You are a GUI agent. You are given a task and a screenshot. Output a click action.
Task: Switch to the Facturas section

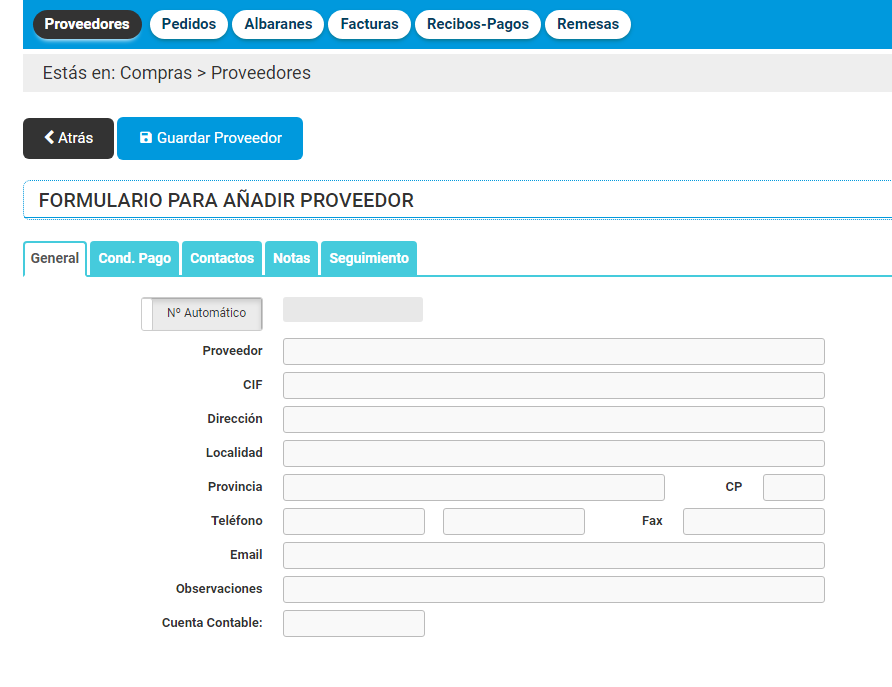pyautogui.click(x=369, y=23)
